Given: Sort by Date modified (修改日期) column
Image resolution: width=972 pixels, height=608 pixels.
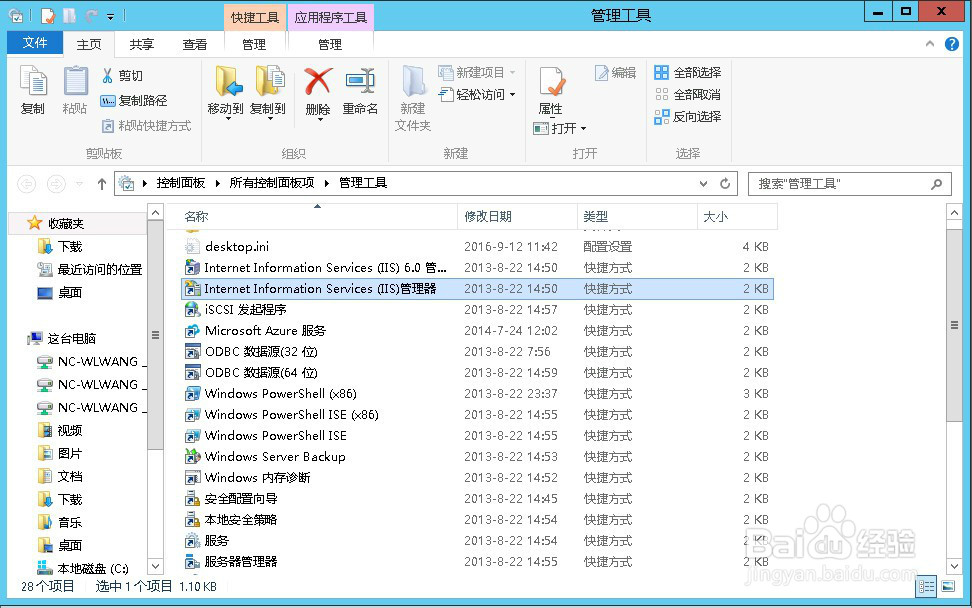Looking at the screenshot, I should coord(517,216).
